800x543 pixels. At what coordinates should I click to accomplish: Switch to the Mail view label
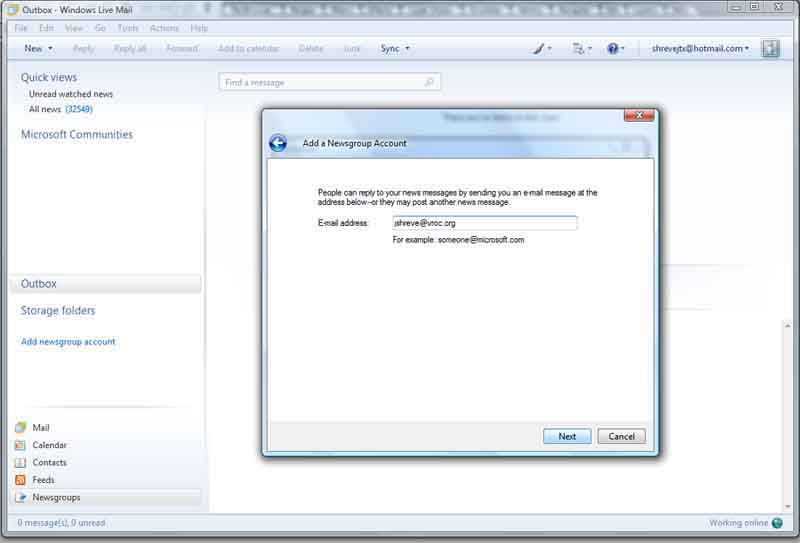[41, 428]
